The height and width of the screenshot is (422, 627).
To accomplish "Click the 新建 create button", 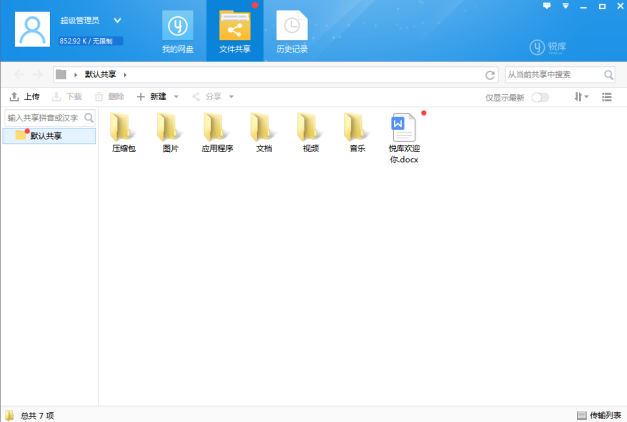I will (x=152, y=96).
